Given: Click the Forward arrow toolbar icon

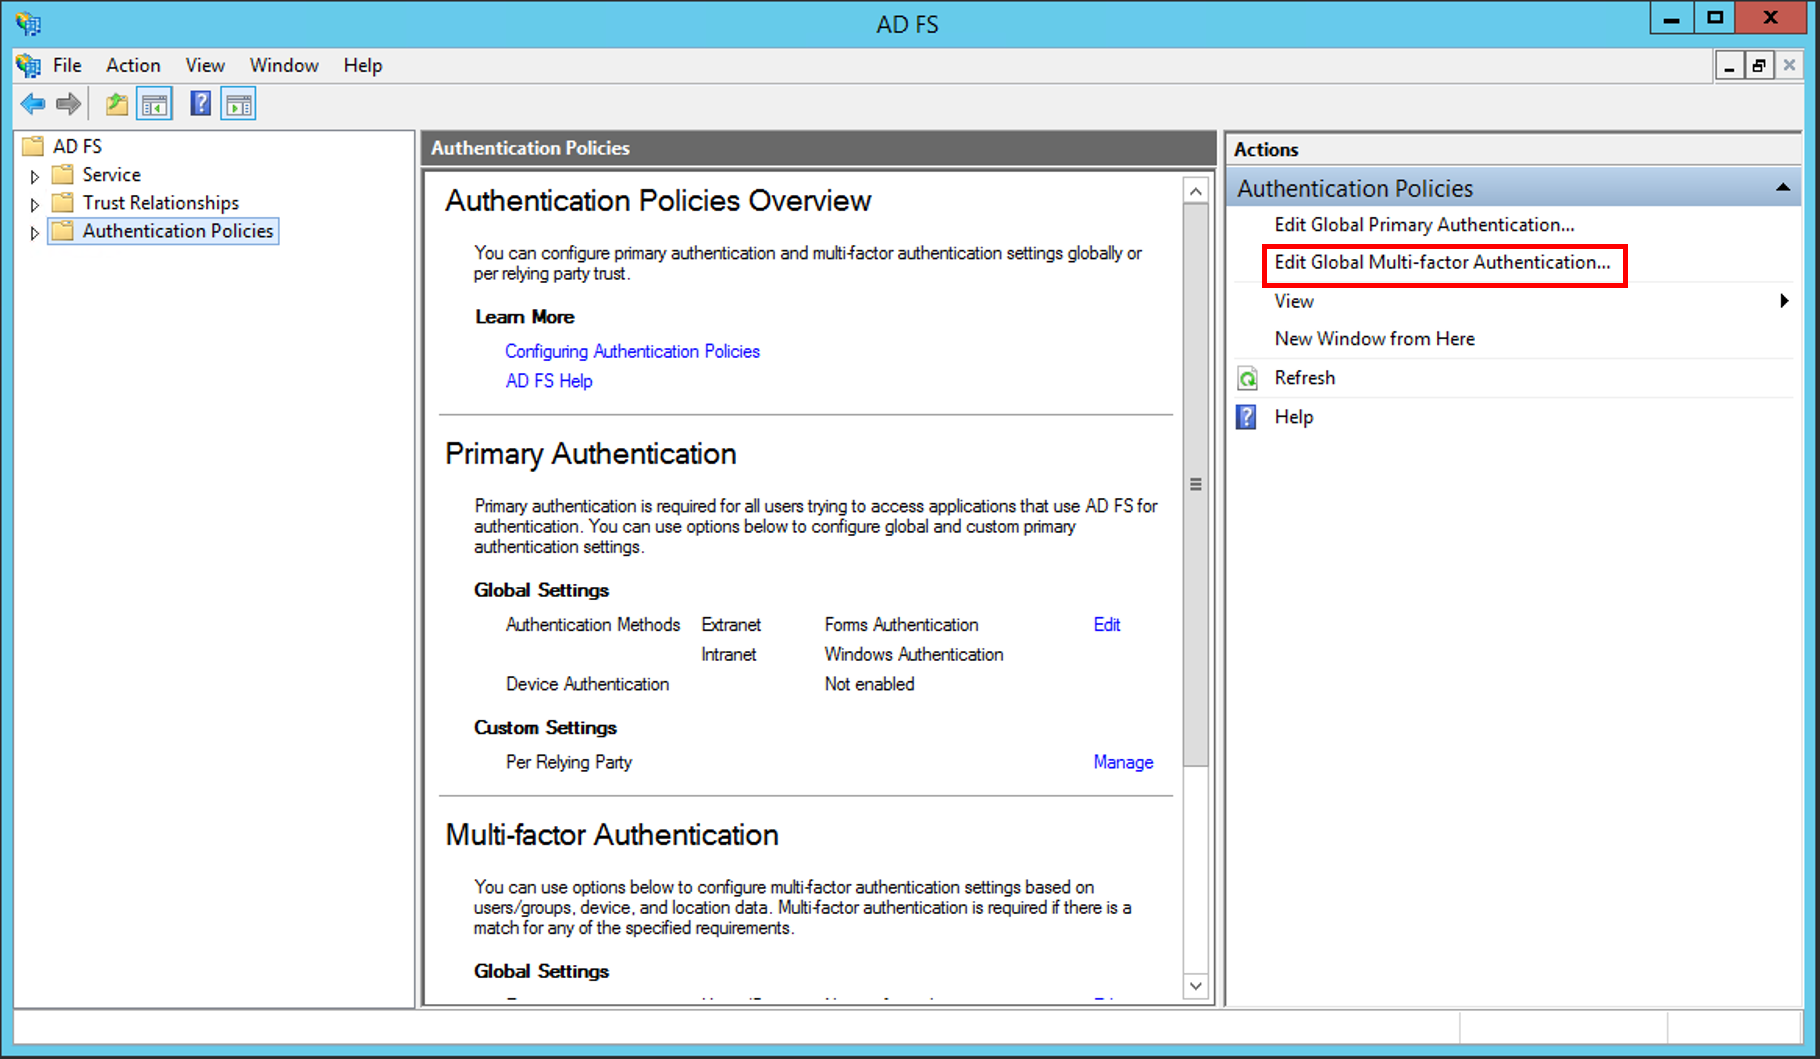Looking at the screenshot, I should pos(69,104).
